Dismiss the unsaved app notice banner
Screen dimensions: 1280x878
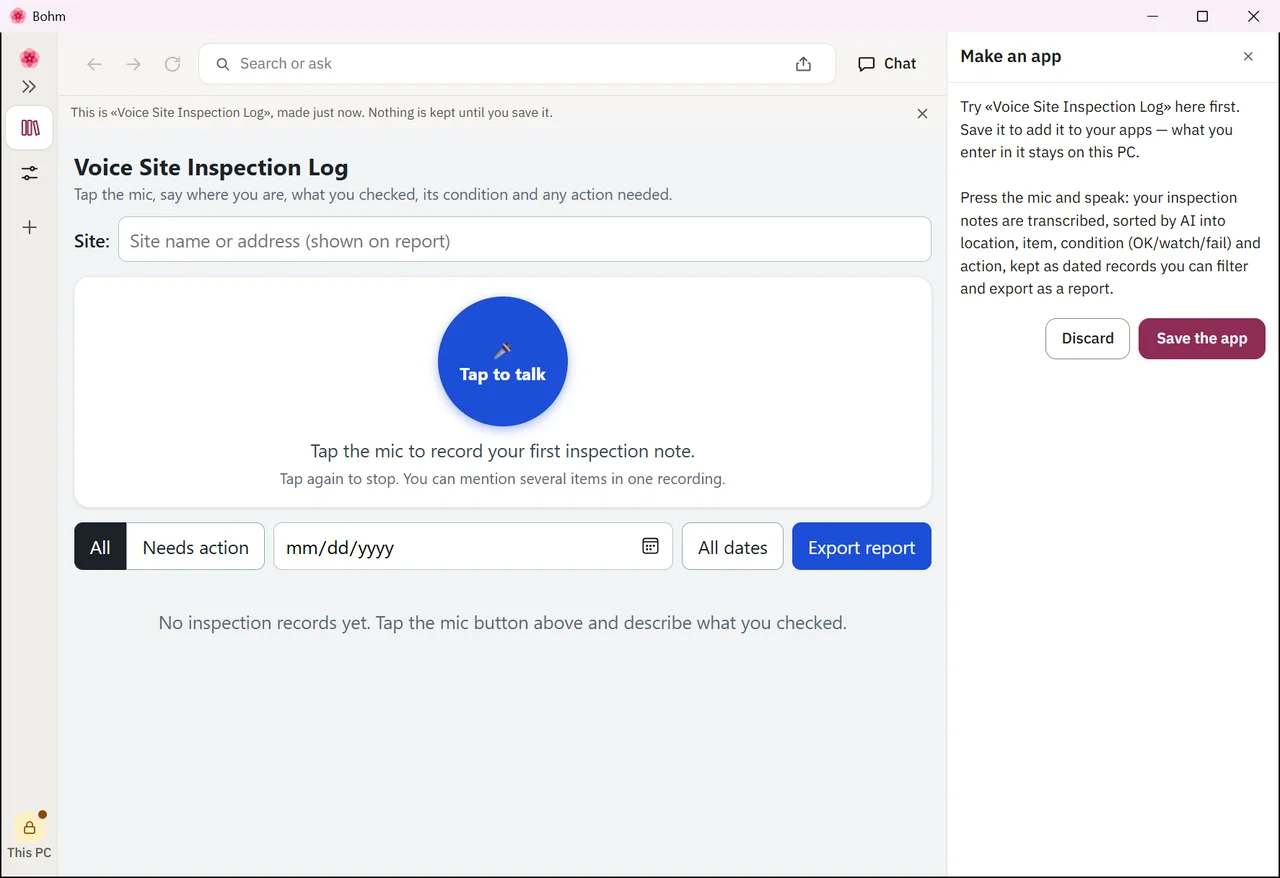[922, 114]
